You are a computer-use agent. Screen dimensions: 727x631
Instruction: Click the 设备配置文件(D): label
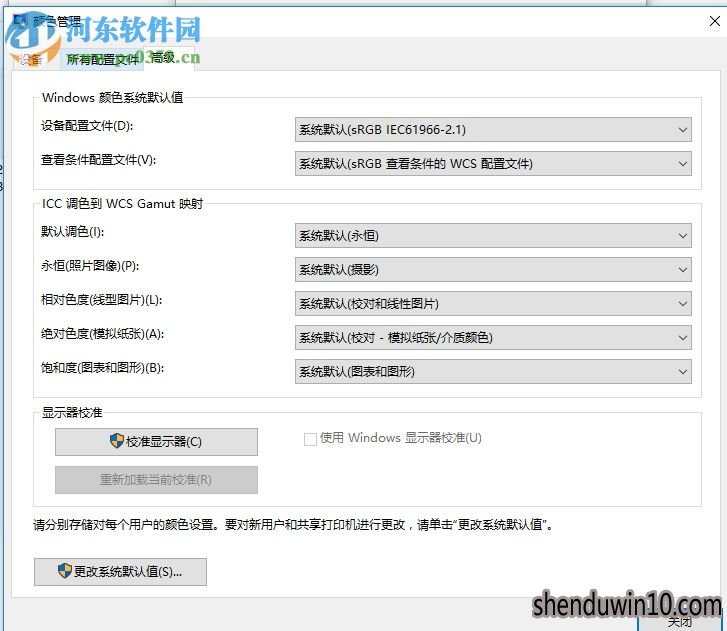point(87,126)
